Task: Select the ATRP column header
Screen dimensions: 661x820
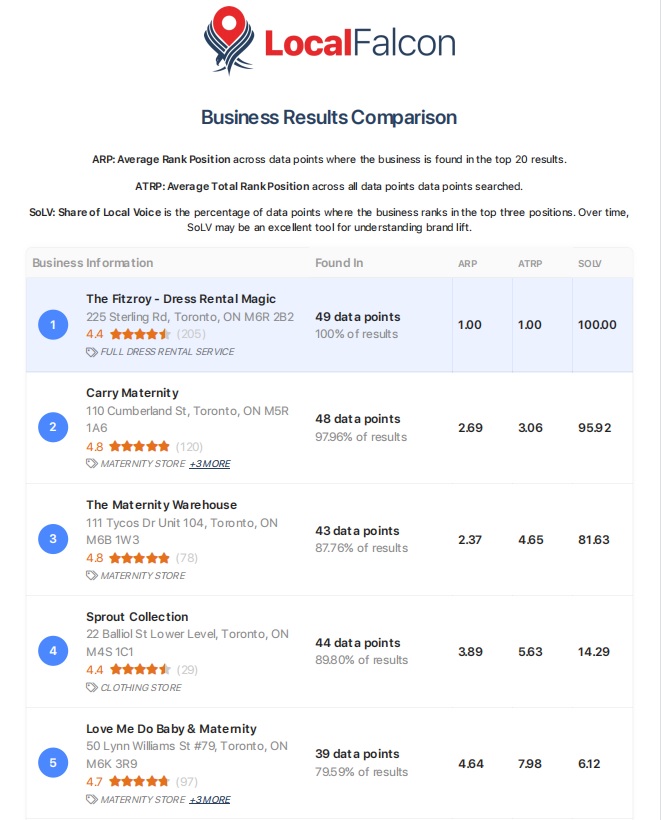Action: (530, 264)
